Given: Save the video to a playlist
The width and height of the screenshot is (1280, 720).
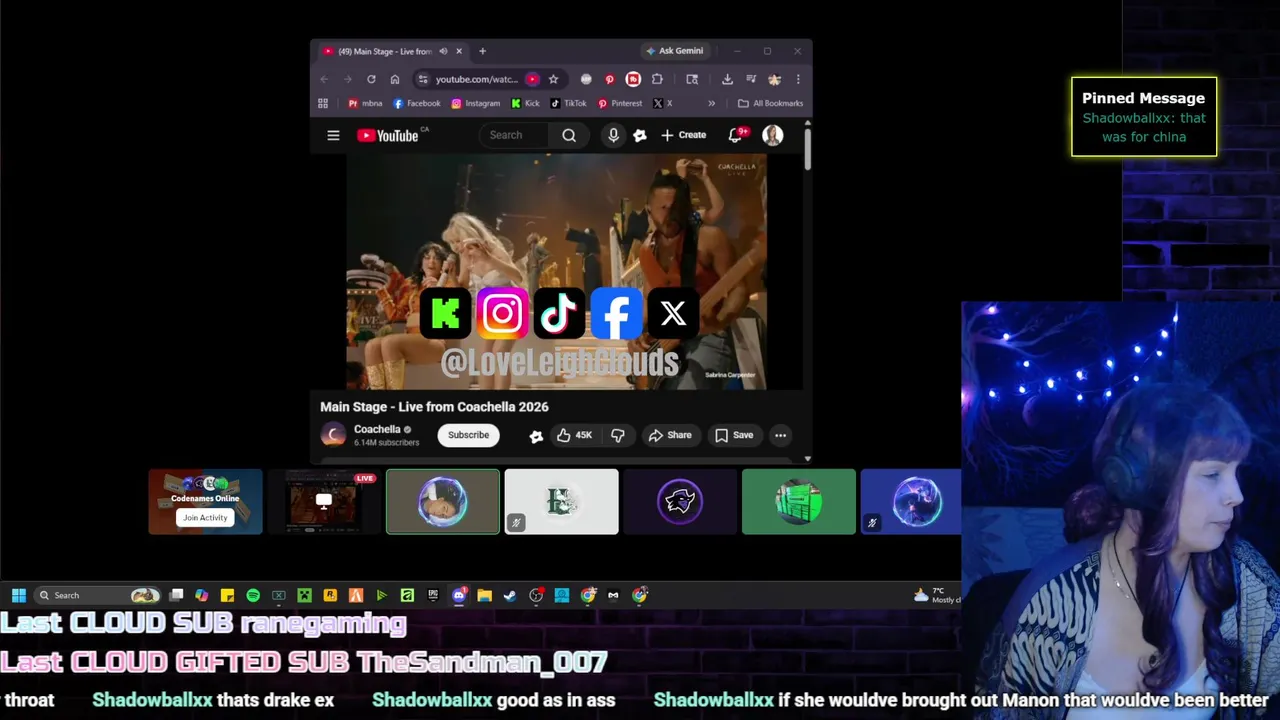Looking at the screenshot, I should click(x=734, y=435).
